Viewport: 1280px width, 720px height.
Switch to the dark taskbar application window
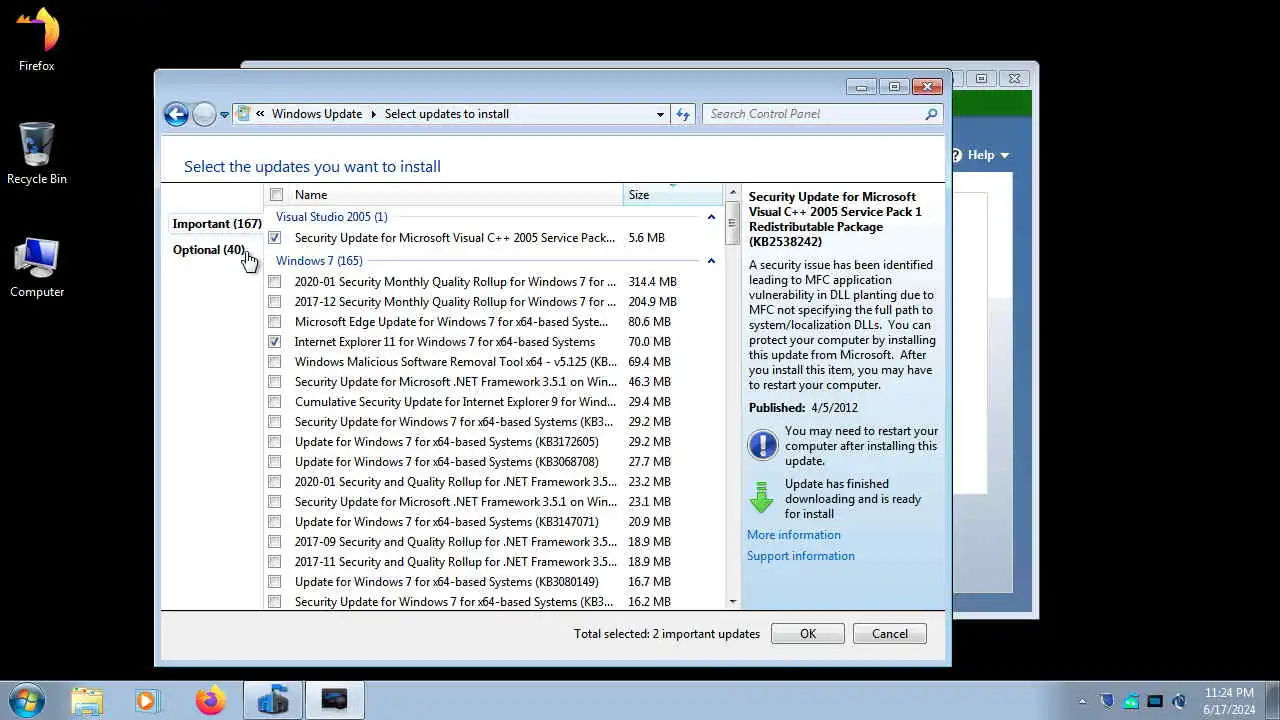click(x=334, y=701)
